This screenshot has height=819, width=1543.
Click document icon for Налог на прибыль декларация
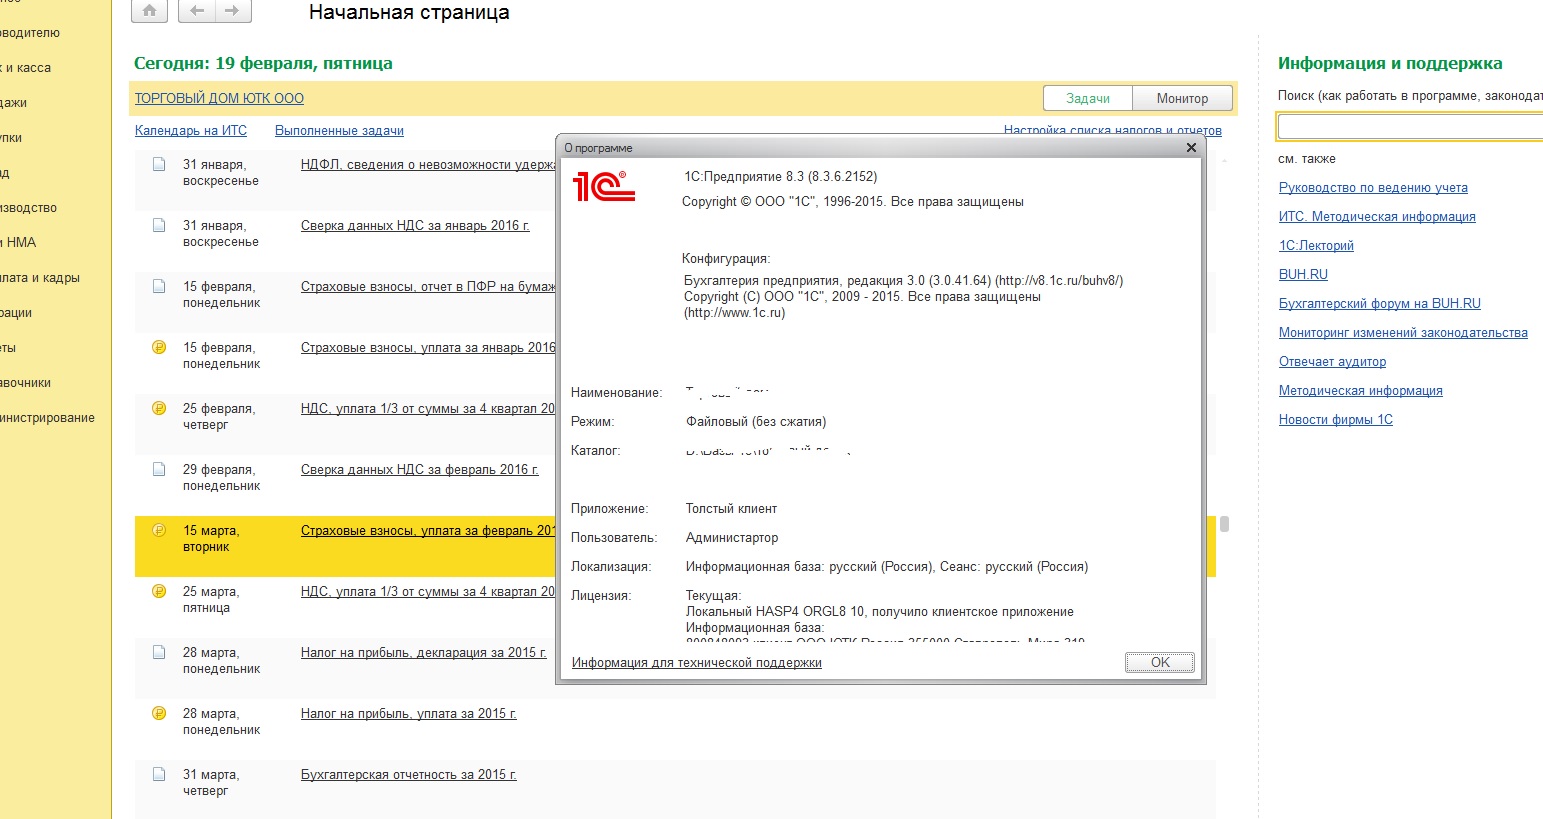159,652
